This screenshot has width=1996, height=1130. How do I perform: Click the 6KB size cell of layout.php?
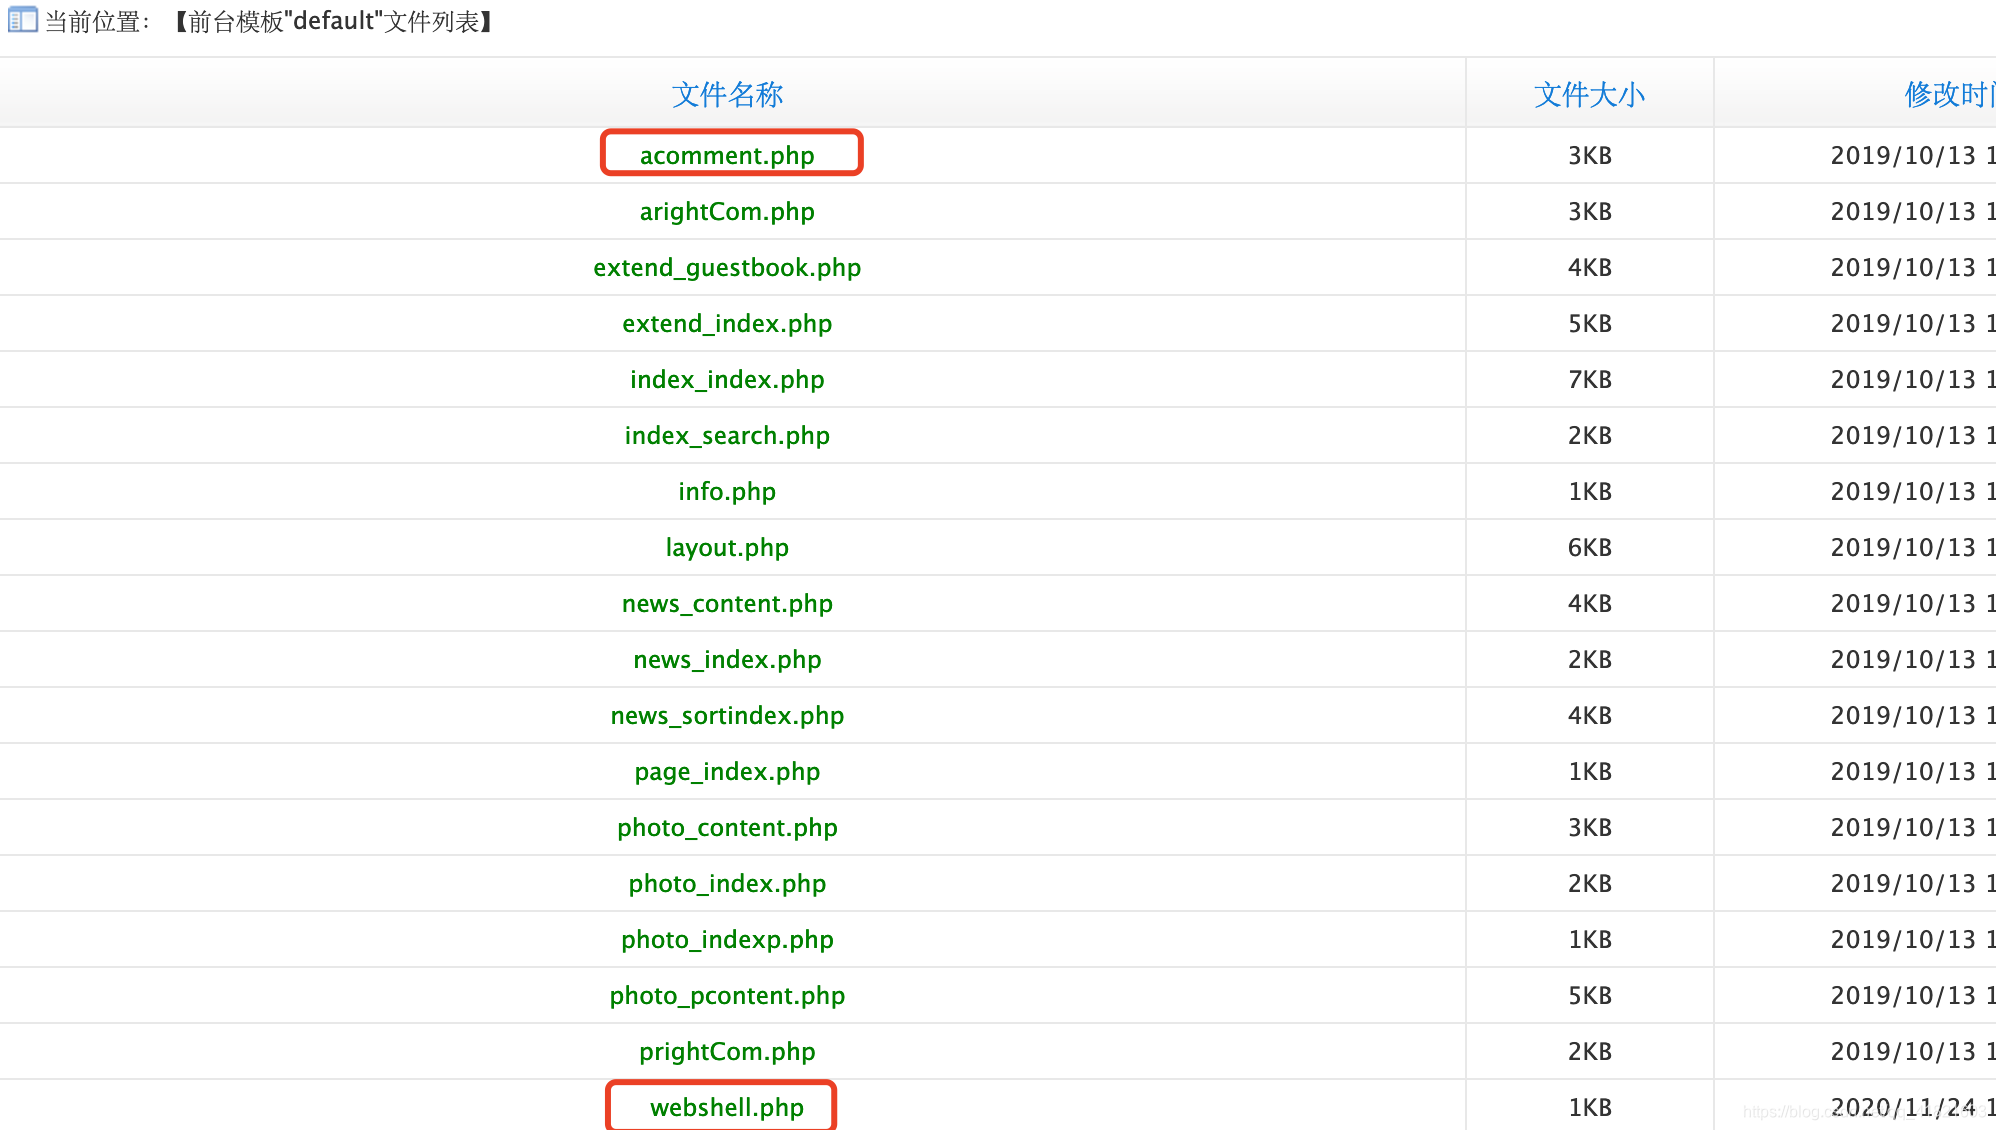(1589, 547)
